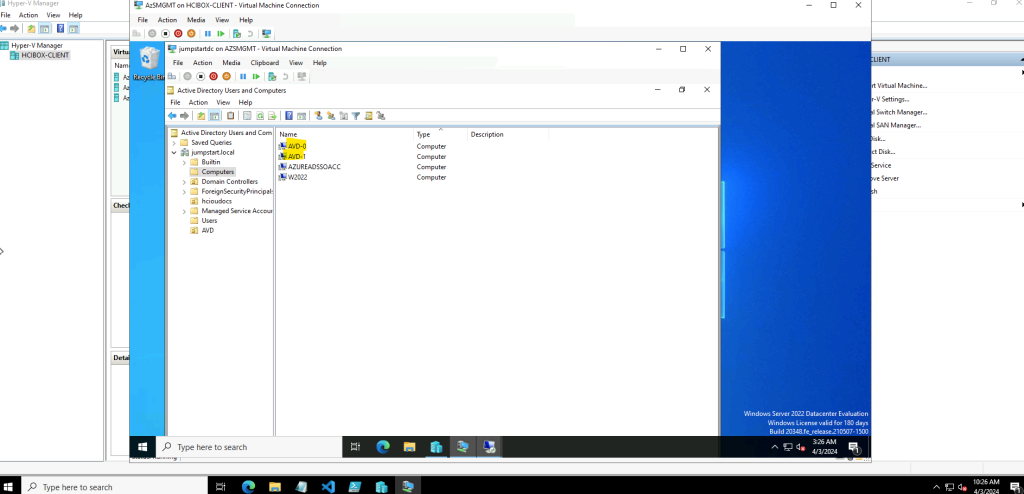Open the Recycle Bin on AzSMGMT desktop
Image resolution: width=1024 pixels, height=494 pixels.
(x=150, y=63)
